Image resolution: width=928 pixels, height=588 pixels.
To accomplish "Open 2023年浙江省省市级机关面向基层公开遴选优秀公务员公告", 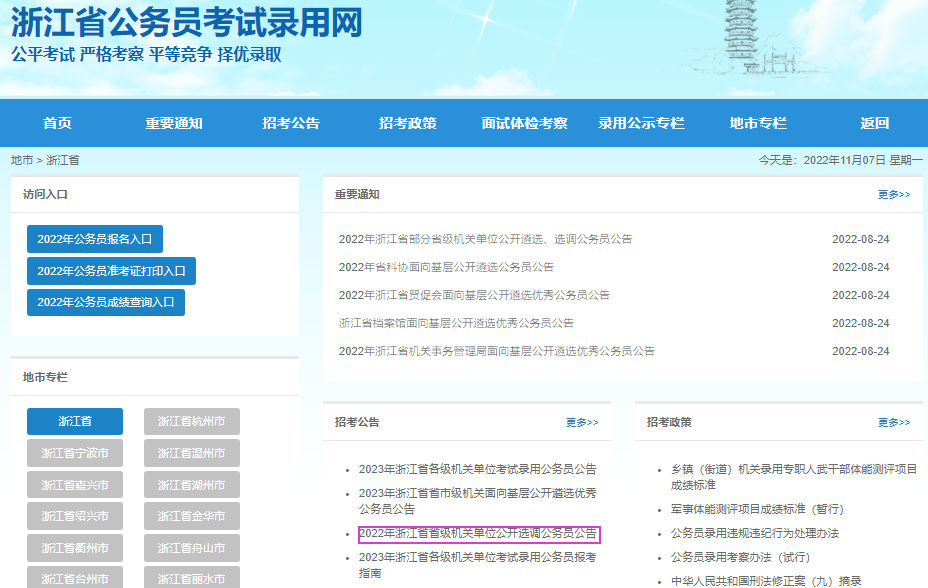I will coord(478,501).
